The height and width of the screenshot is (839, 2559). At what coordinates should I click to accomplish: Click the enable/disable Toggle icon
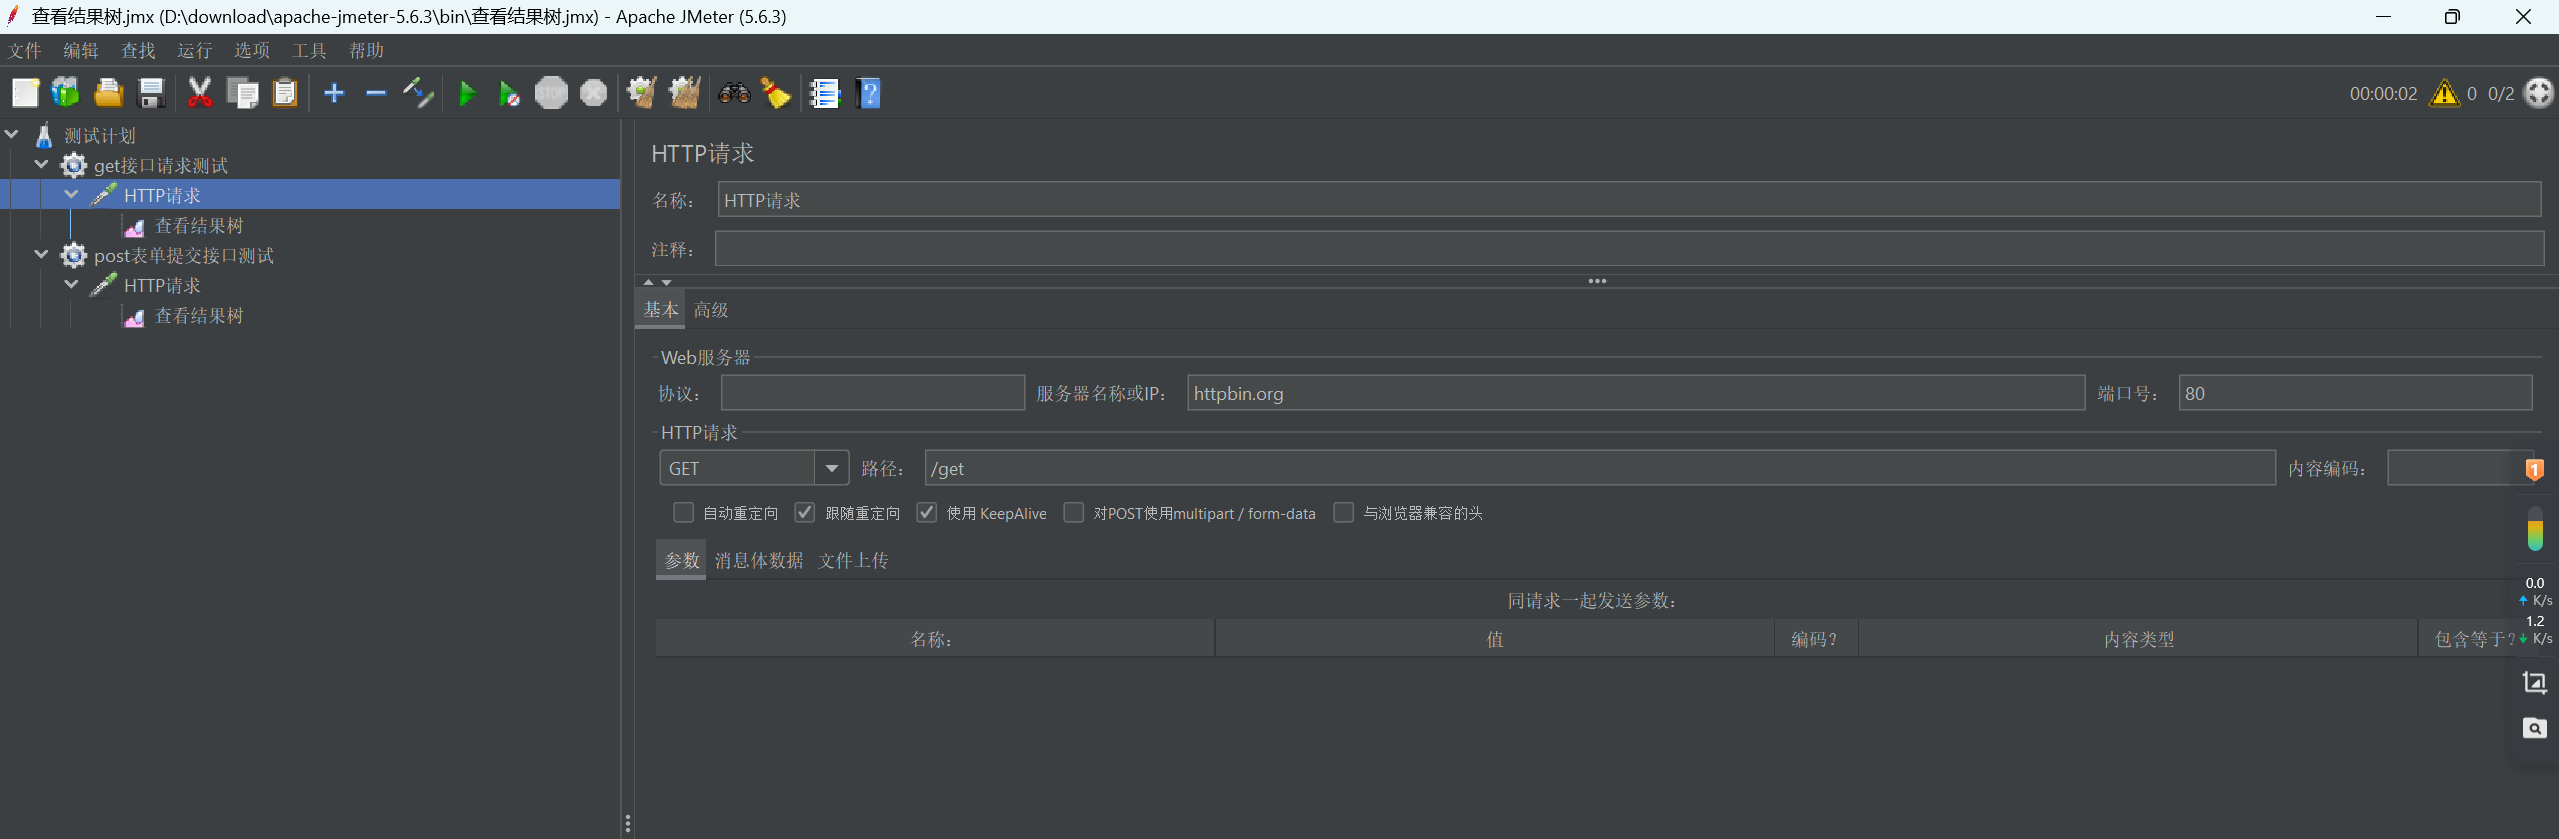[x=418, y=93]
